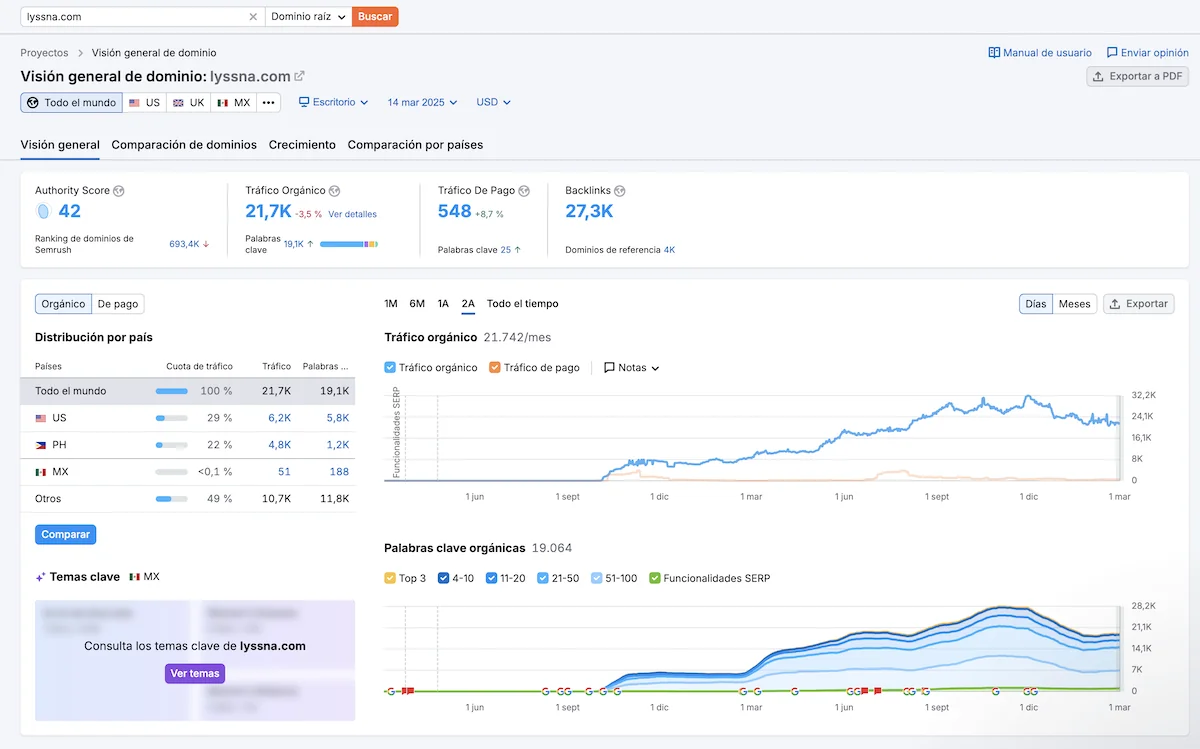Open the Authority Score info icon
1200x749 pixels.
(119, 190)
